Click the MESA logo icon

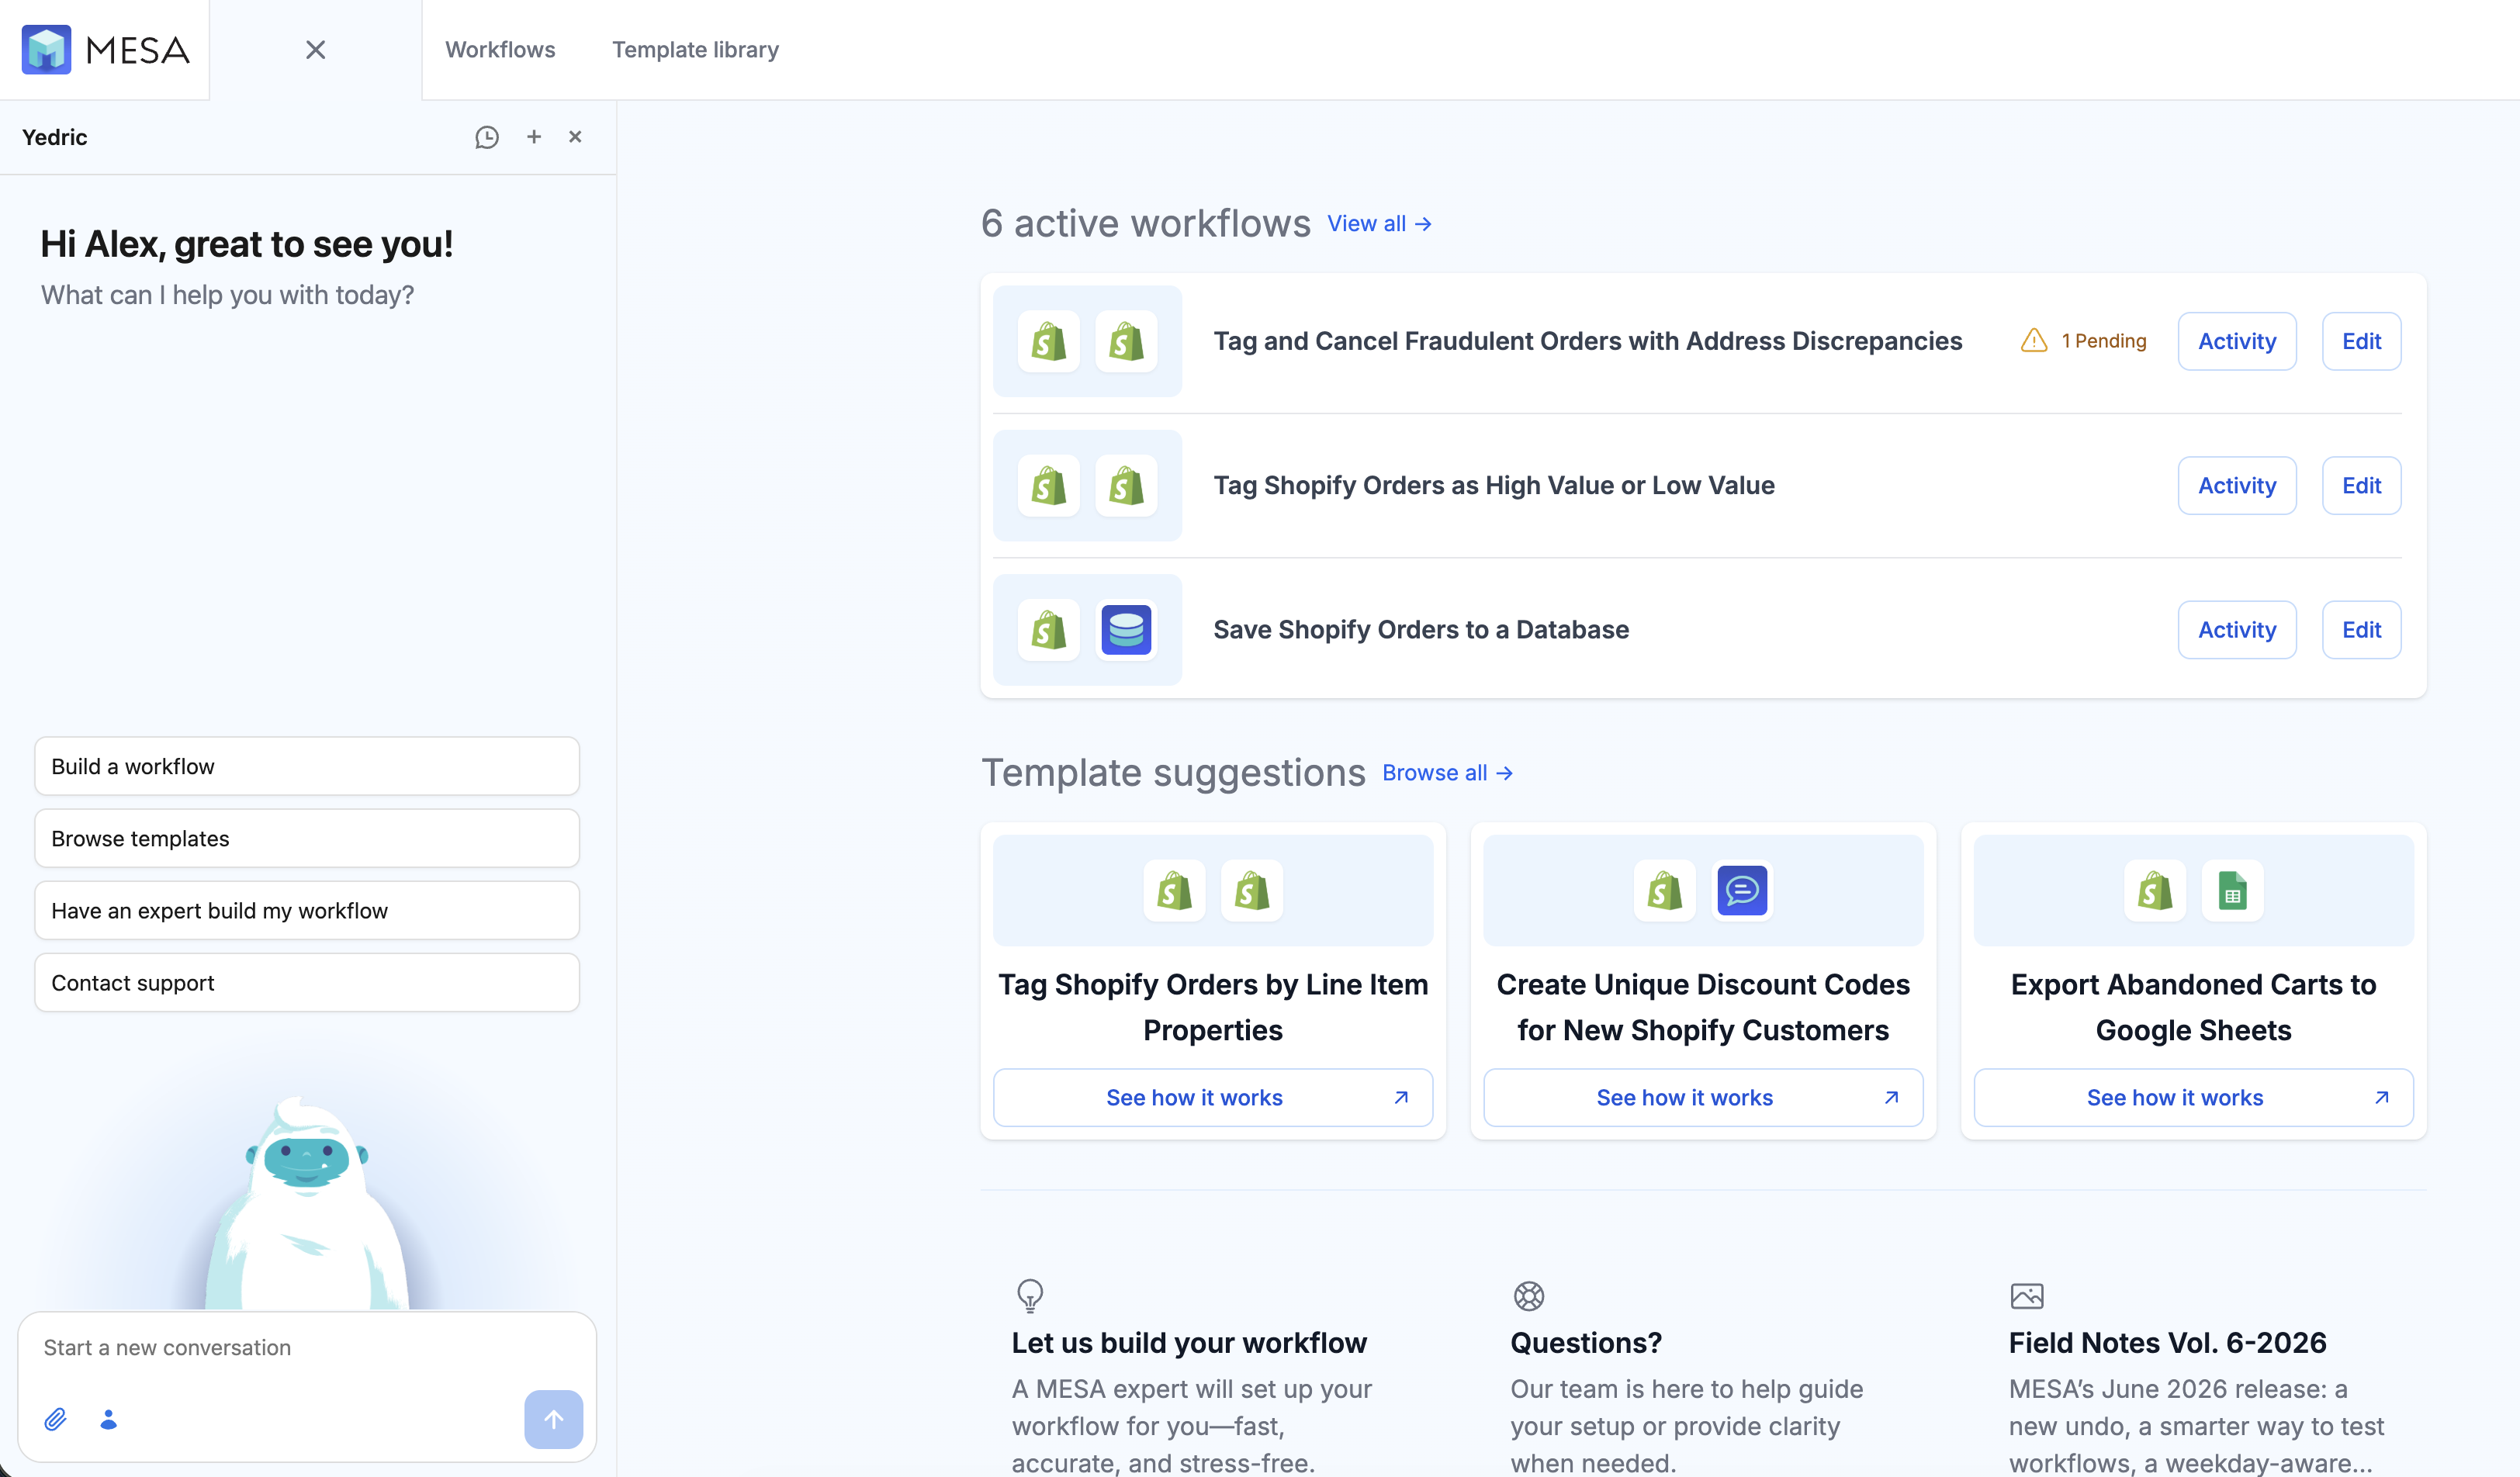(x=46, y=49)
